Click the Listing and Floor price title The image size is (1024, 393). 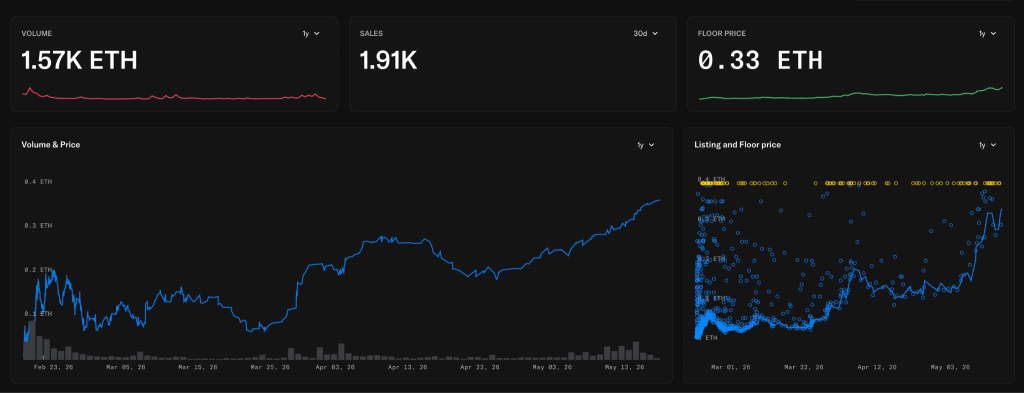pyautogui.click(x=737, y=145)
